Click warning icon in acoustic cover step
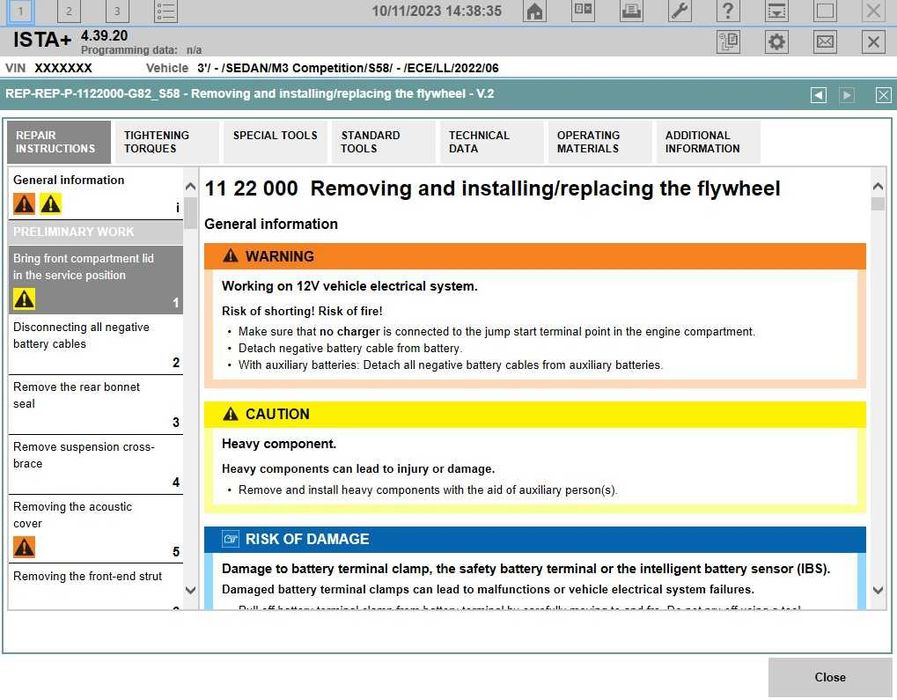Image resolution: width=897 pixels, height=700 pixels. pyautogui.click(x=24, y=547)
